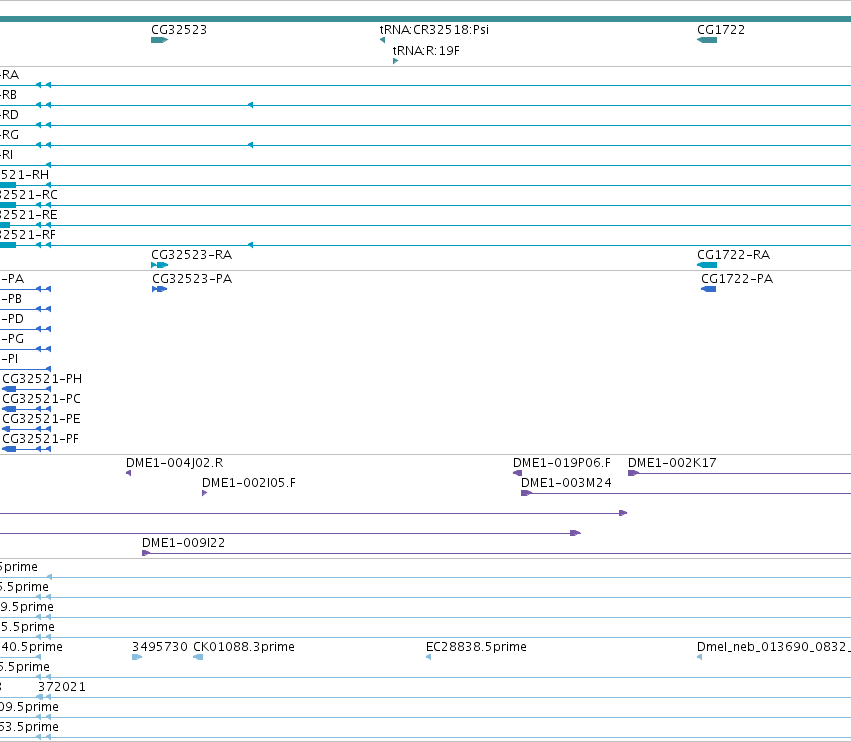This screenshot has height=742, width=851.
Task: Select the DME1-019P06.F label
Action: (x=562, y=463)
